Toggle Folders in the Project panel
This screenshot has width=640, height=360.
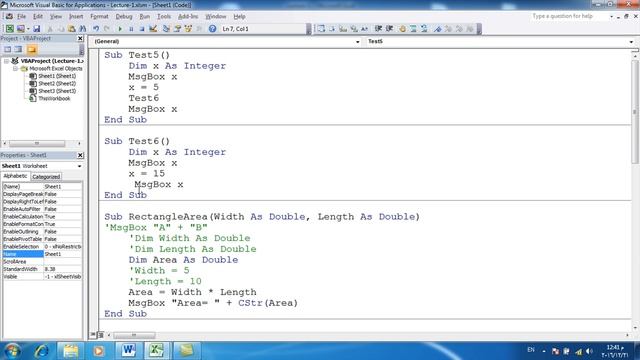coord(32,49)
